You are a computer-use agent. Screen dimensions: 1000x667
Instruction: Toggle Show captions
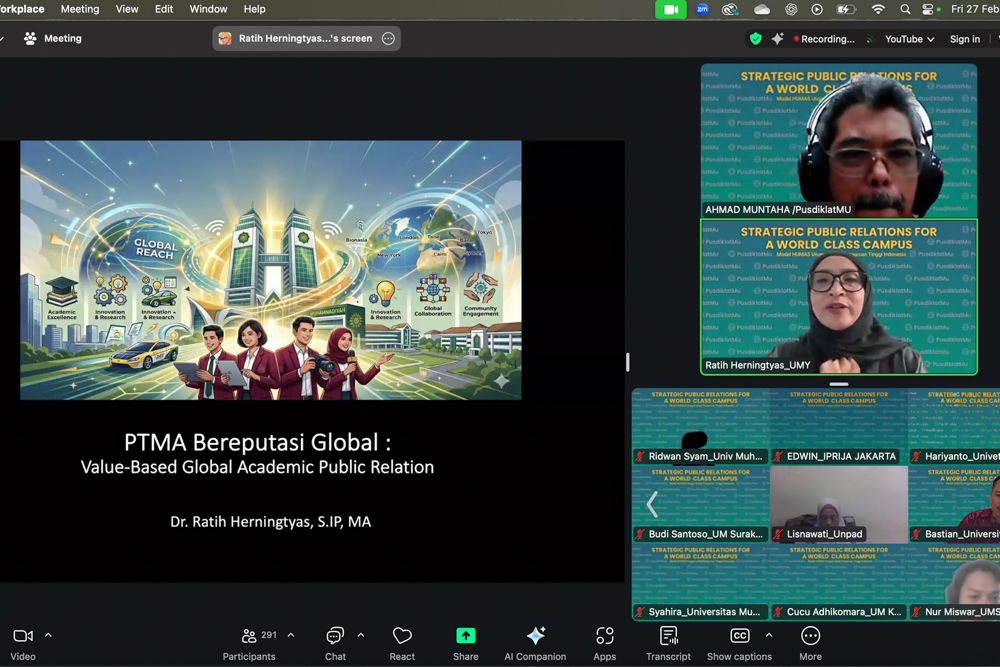pos(739,636)
